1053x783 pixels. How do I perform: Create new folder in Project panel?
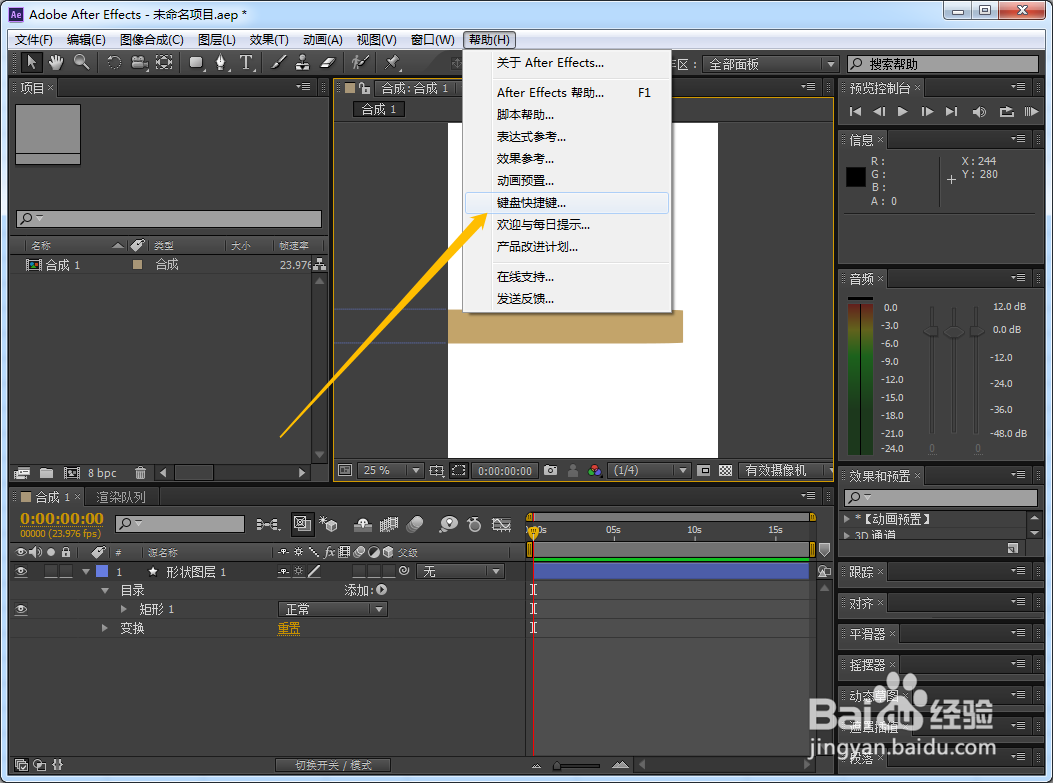(x=46, y=473)
